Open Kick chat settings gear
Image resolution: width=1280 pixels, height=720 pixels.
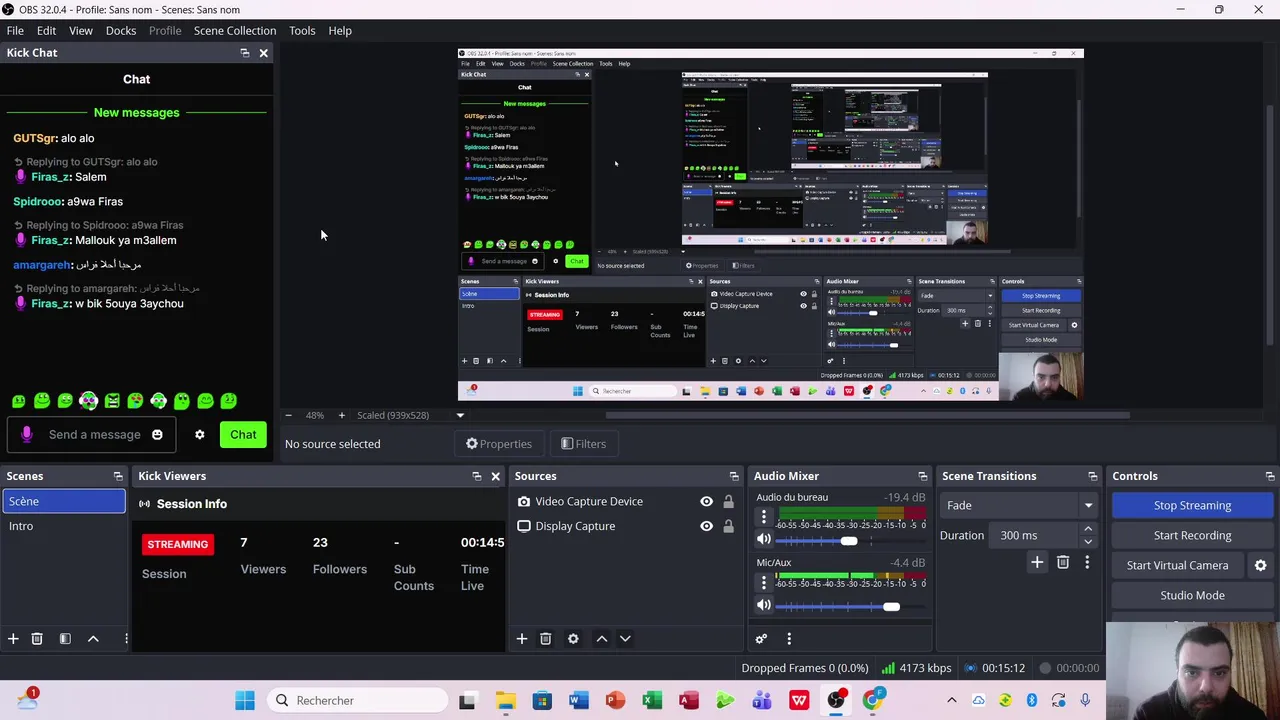(x=199, y=434)
